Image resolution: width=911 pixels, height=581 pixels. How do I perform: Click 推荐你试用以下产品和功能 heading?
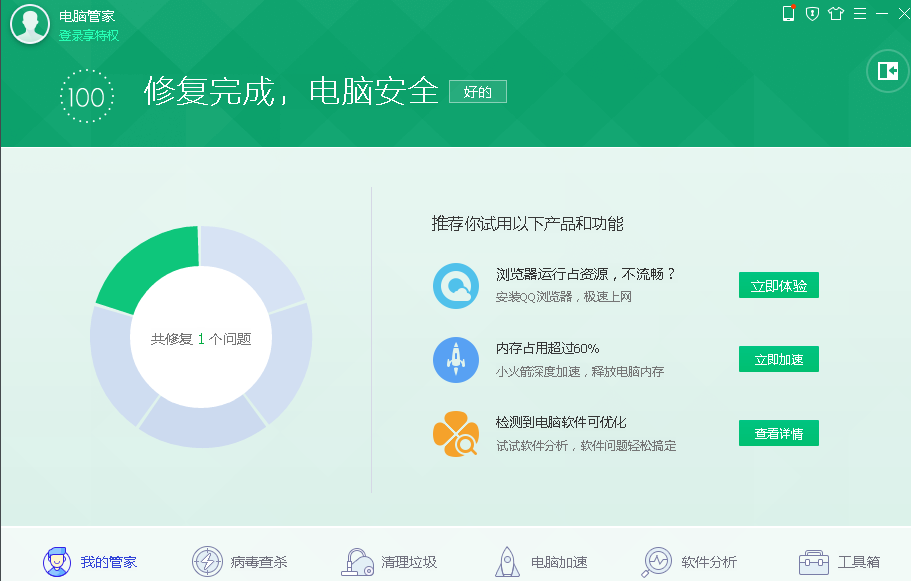coord(528,224)
